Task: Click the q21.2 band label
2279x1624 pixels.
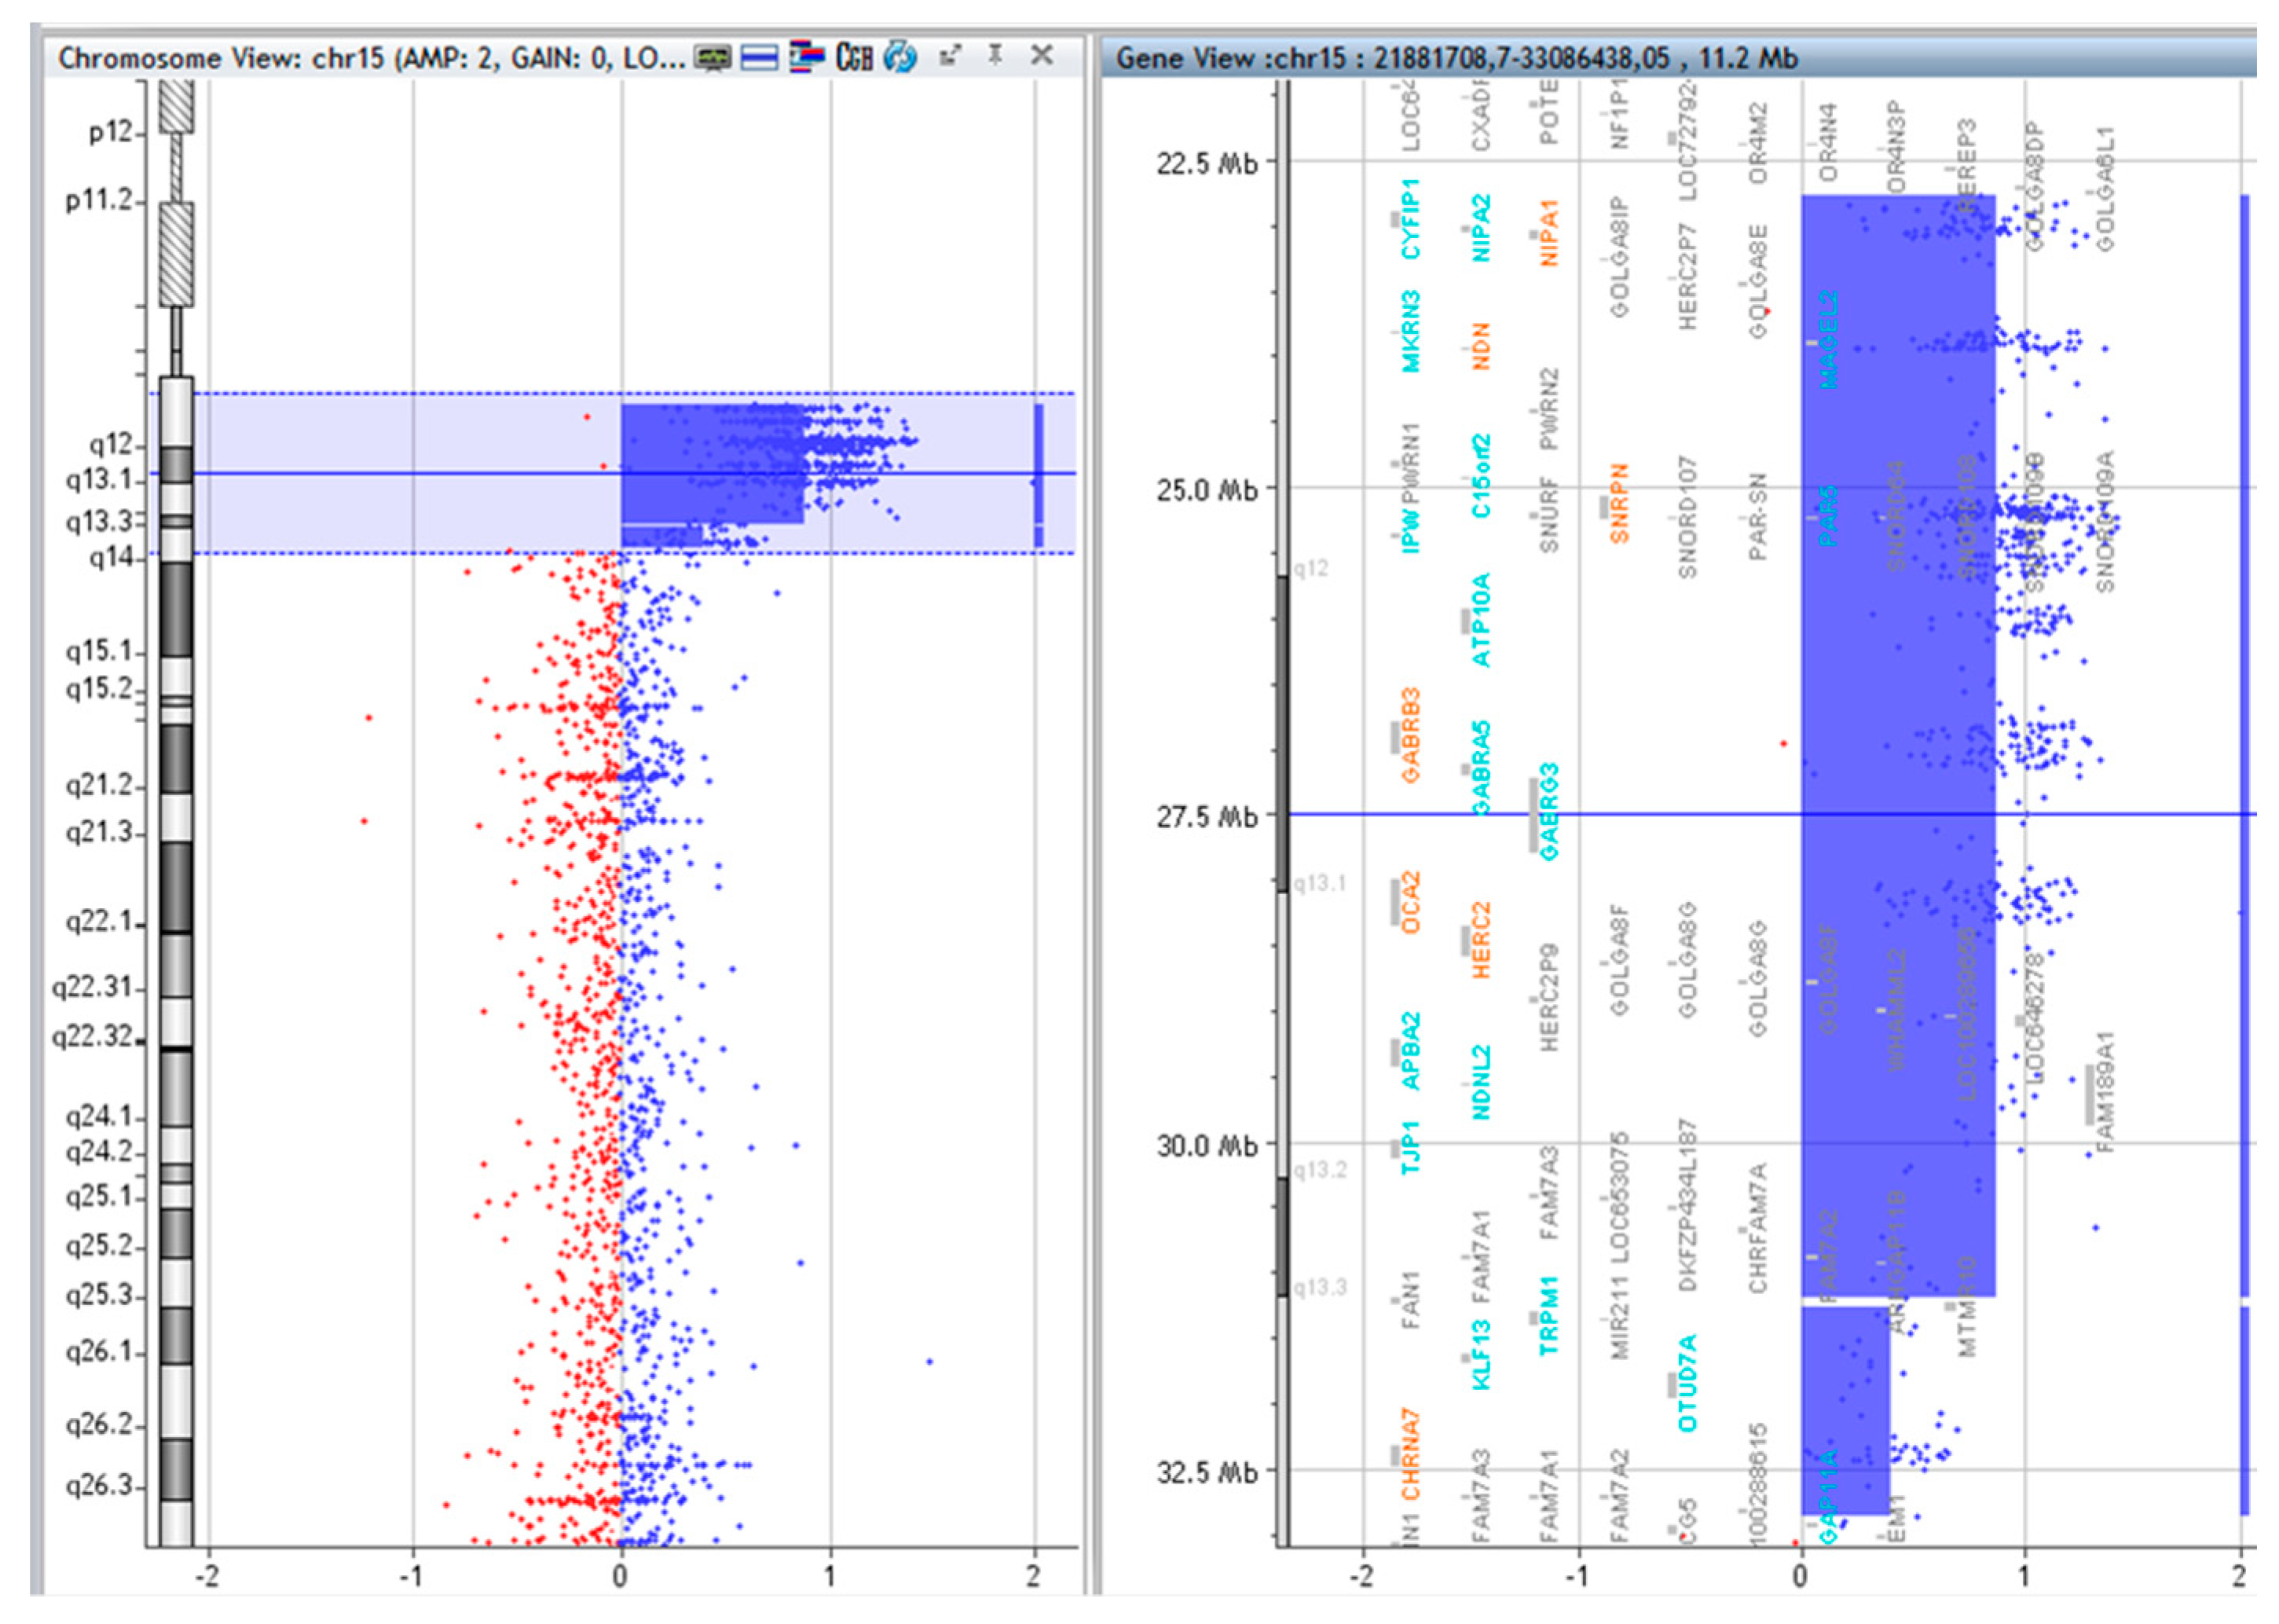Action: 99,786
